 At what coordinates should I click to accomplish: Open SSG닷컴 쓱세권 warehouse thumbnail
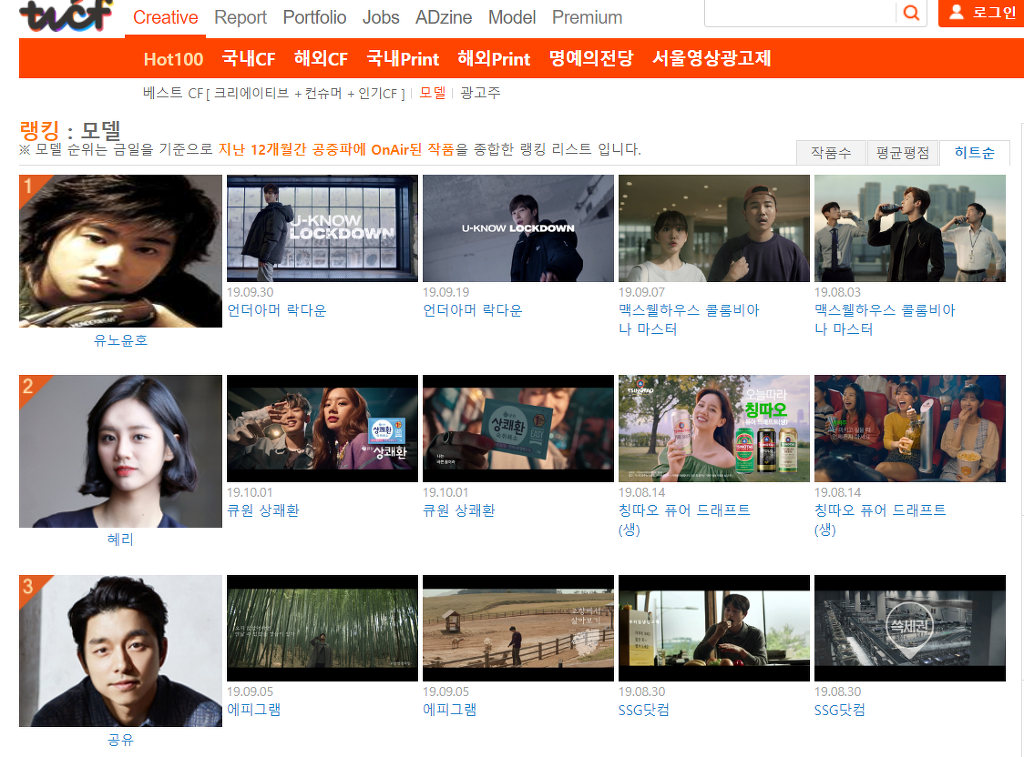910,628
